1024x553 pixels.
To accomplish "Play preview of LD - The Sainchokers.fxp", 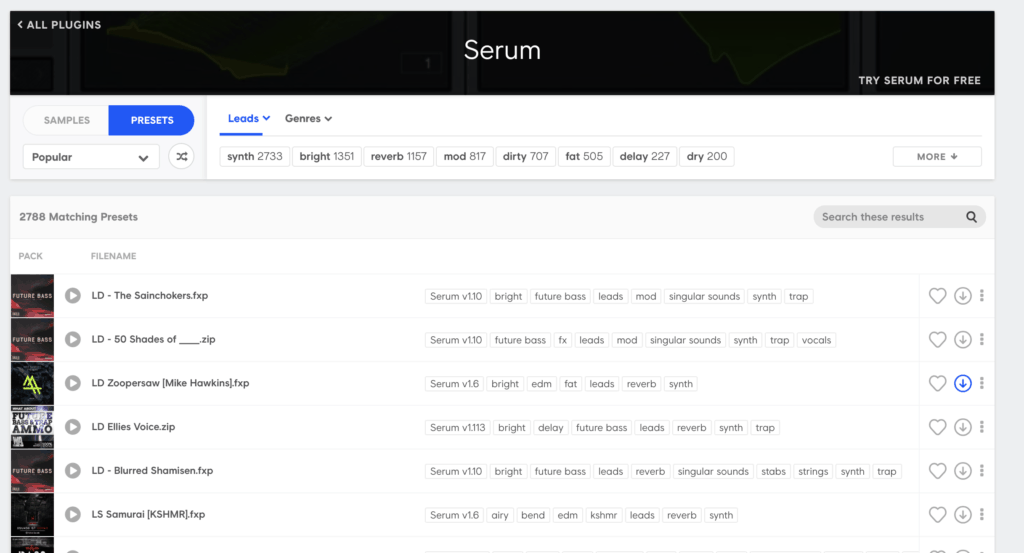I will (72, 296).
